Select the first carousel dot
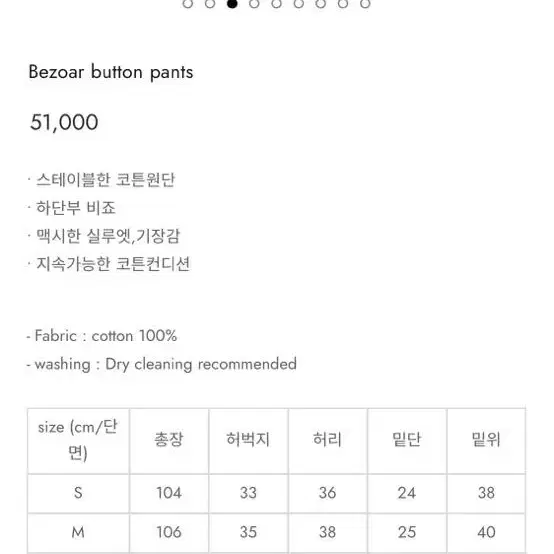554x554 pixels. (x=188, y=4)
